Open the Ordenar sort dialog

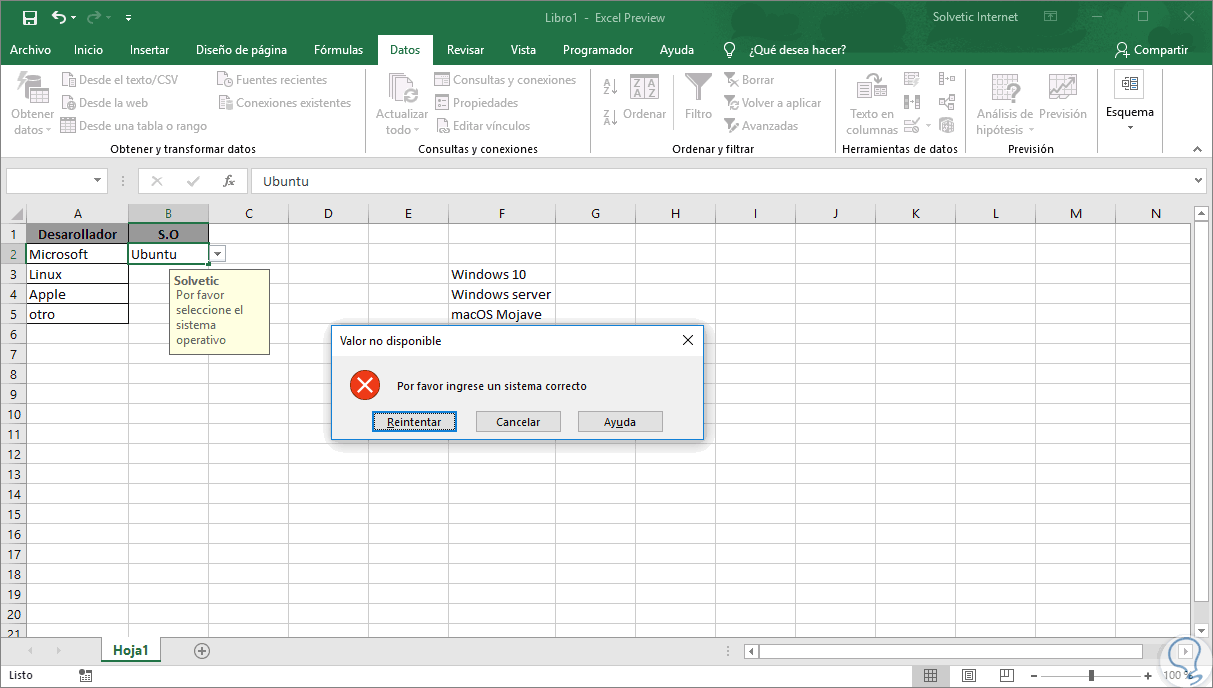(644, 97)
